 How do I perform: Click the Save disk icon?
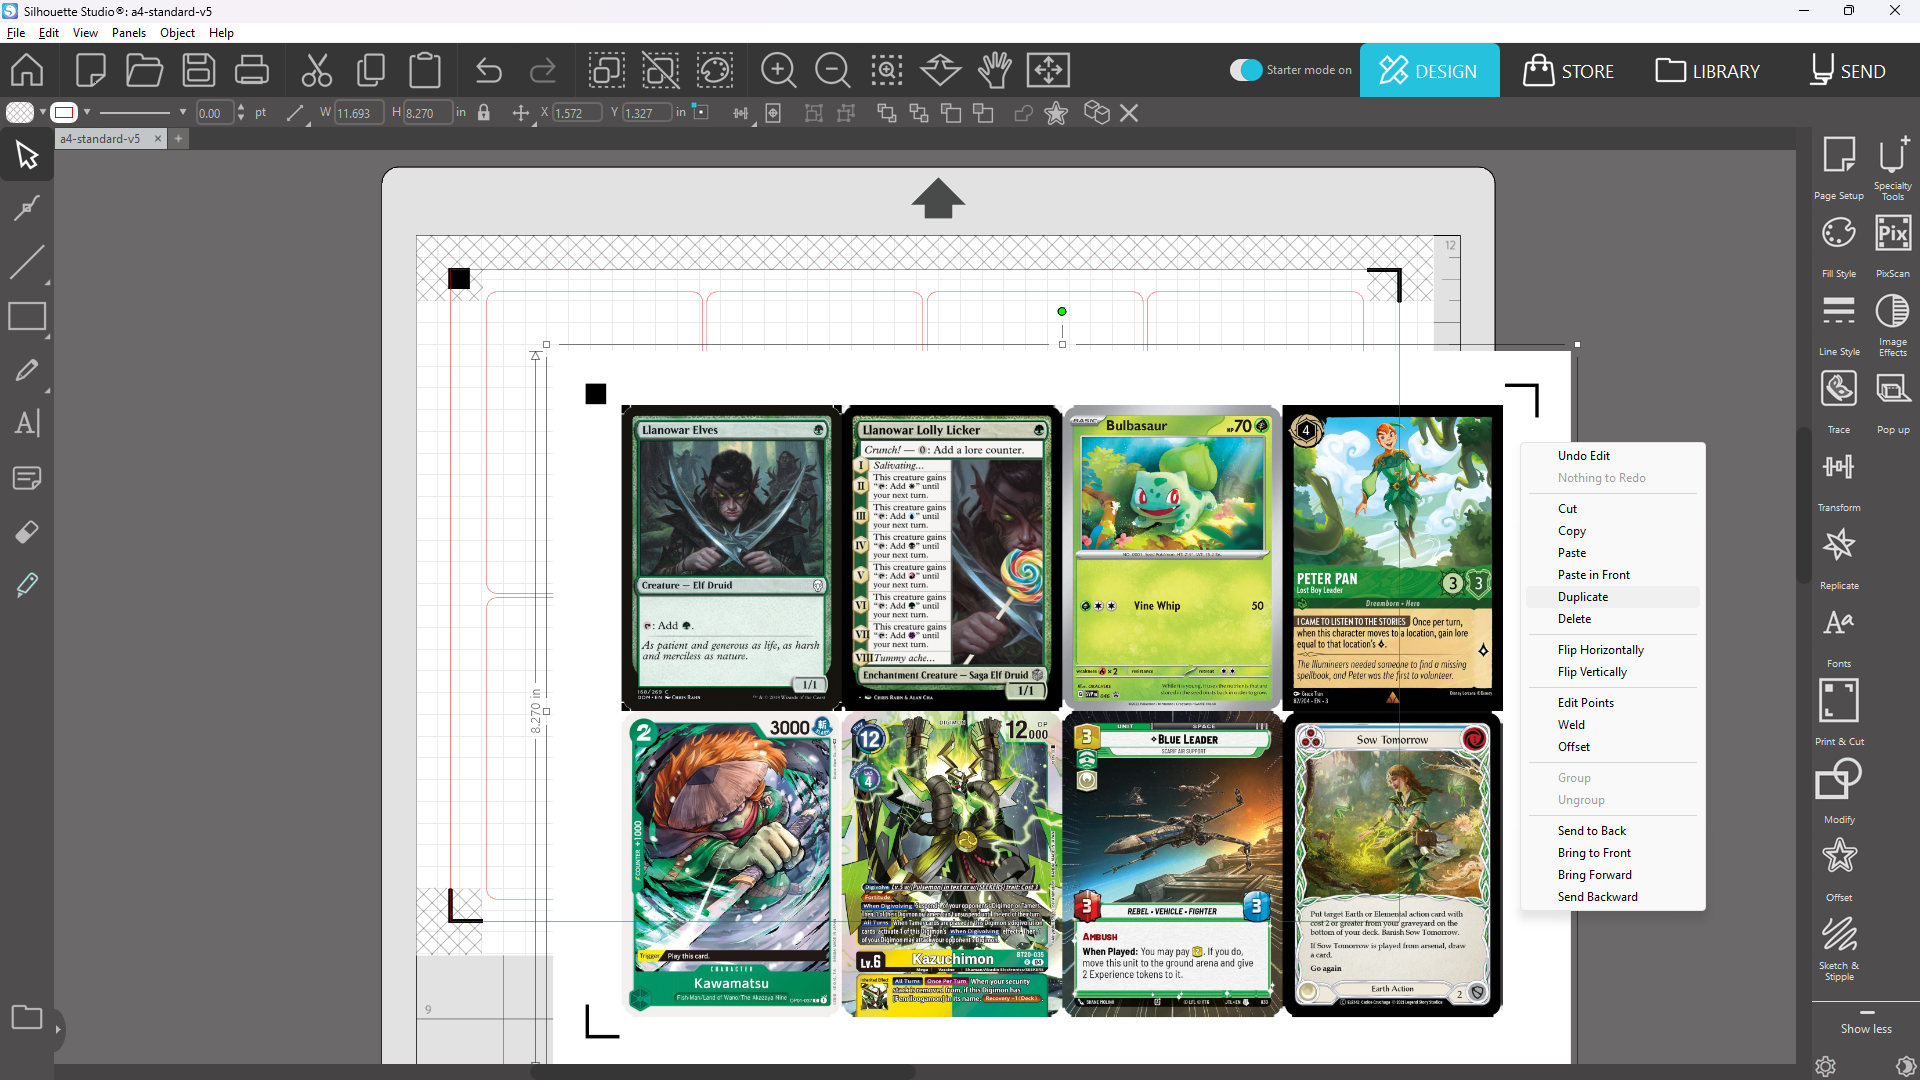point(199,70)
